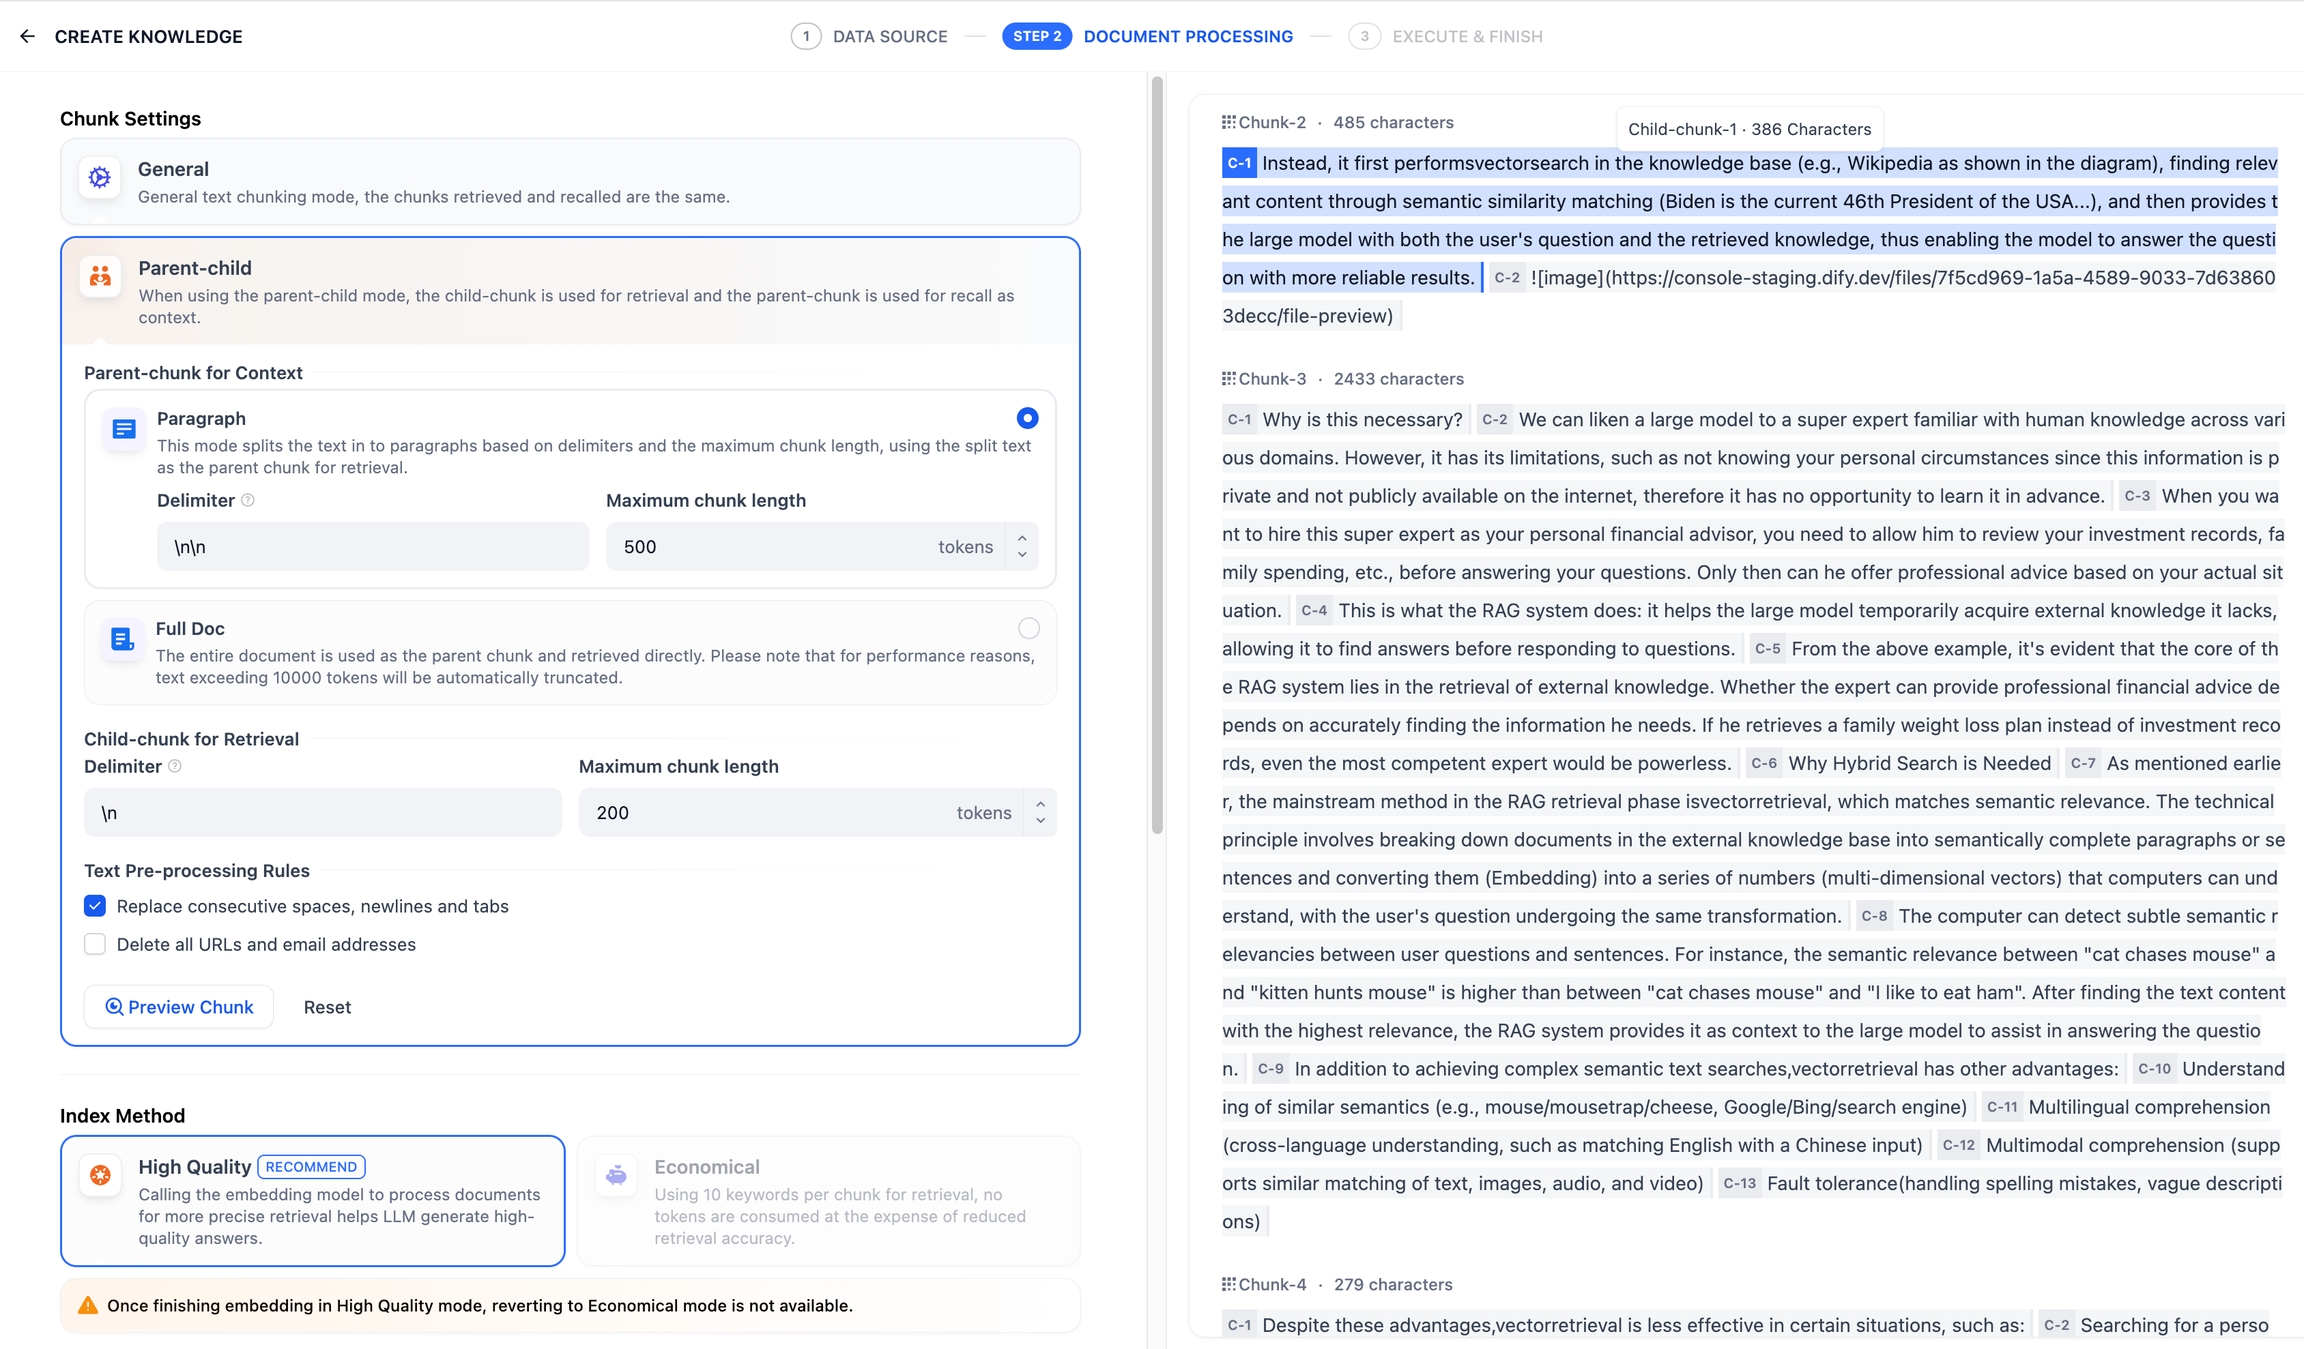Click the Parent-chunk Delimiter help icon

pos(248,500)
